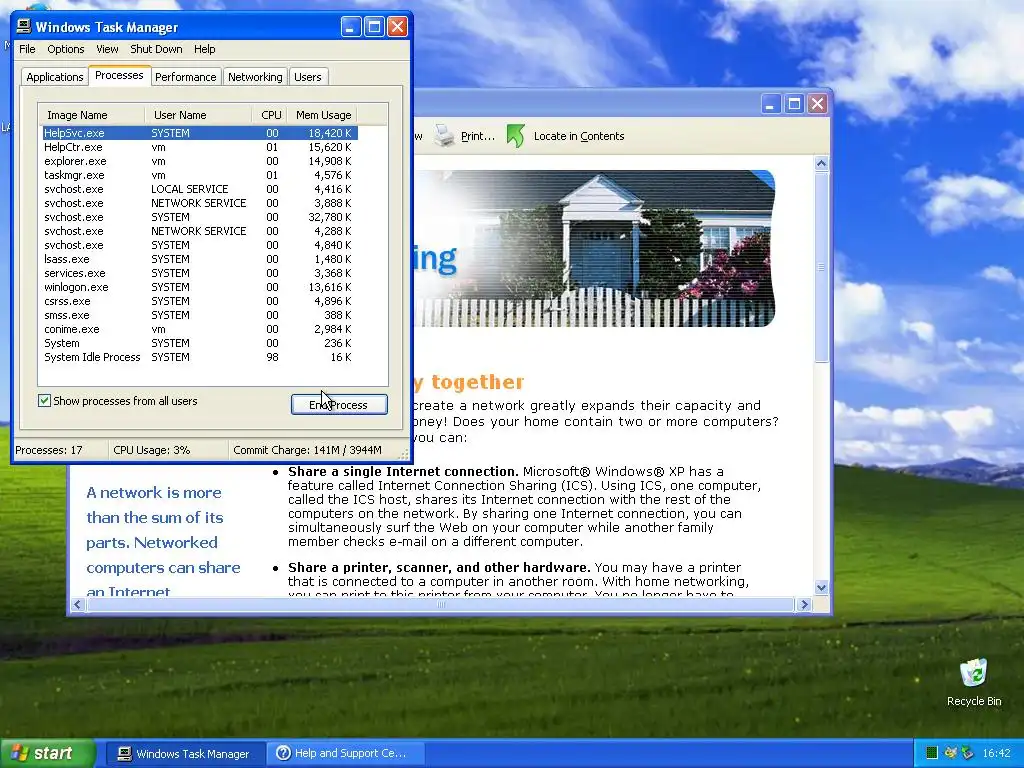1024x768 pixels.
Task: Activate Windows Task Manager taskbar button
Action: pos(184,753)
